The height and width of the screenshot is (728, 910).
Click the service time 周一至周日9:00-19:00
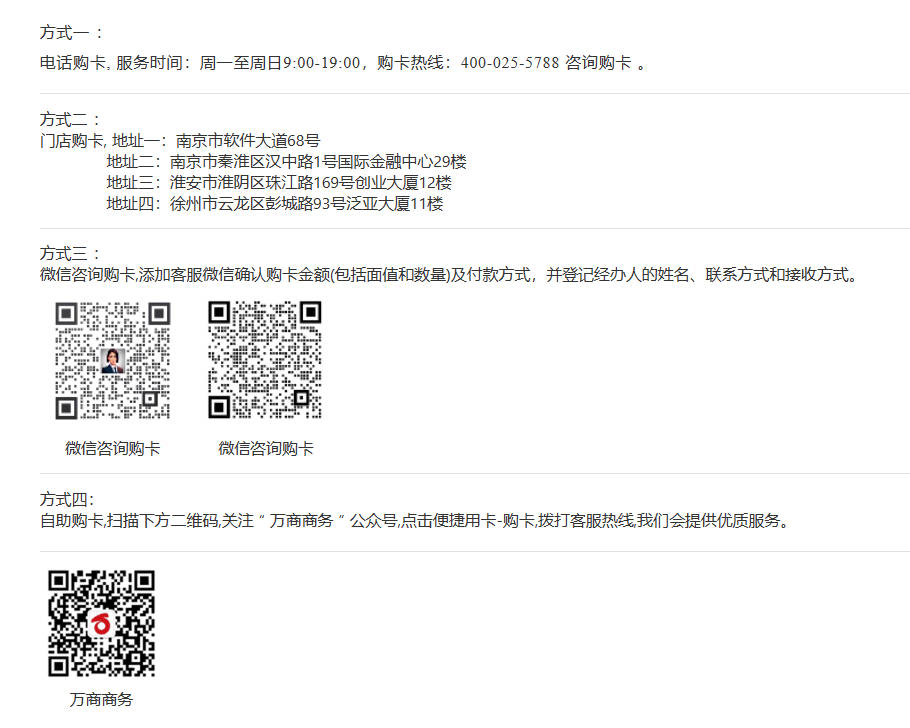[x=280, y=63]
